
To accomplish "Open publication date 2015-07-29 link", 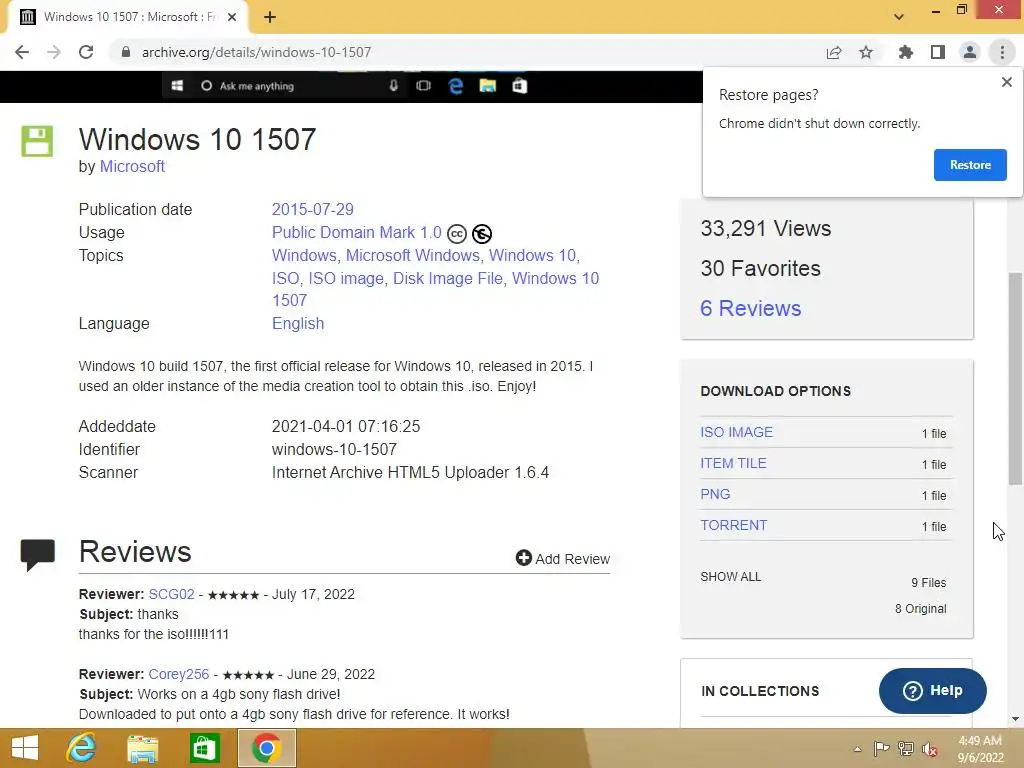I will (313, 210).
